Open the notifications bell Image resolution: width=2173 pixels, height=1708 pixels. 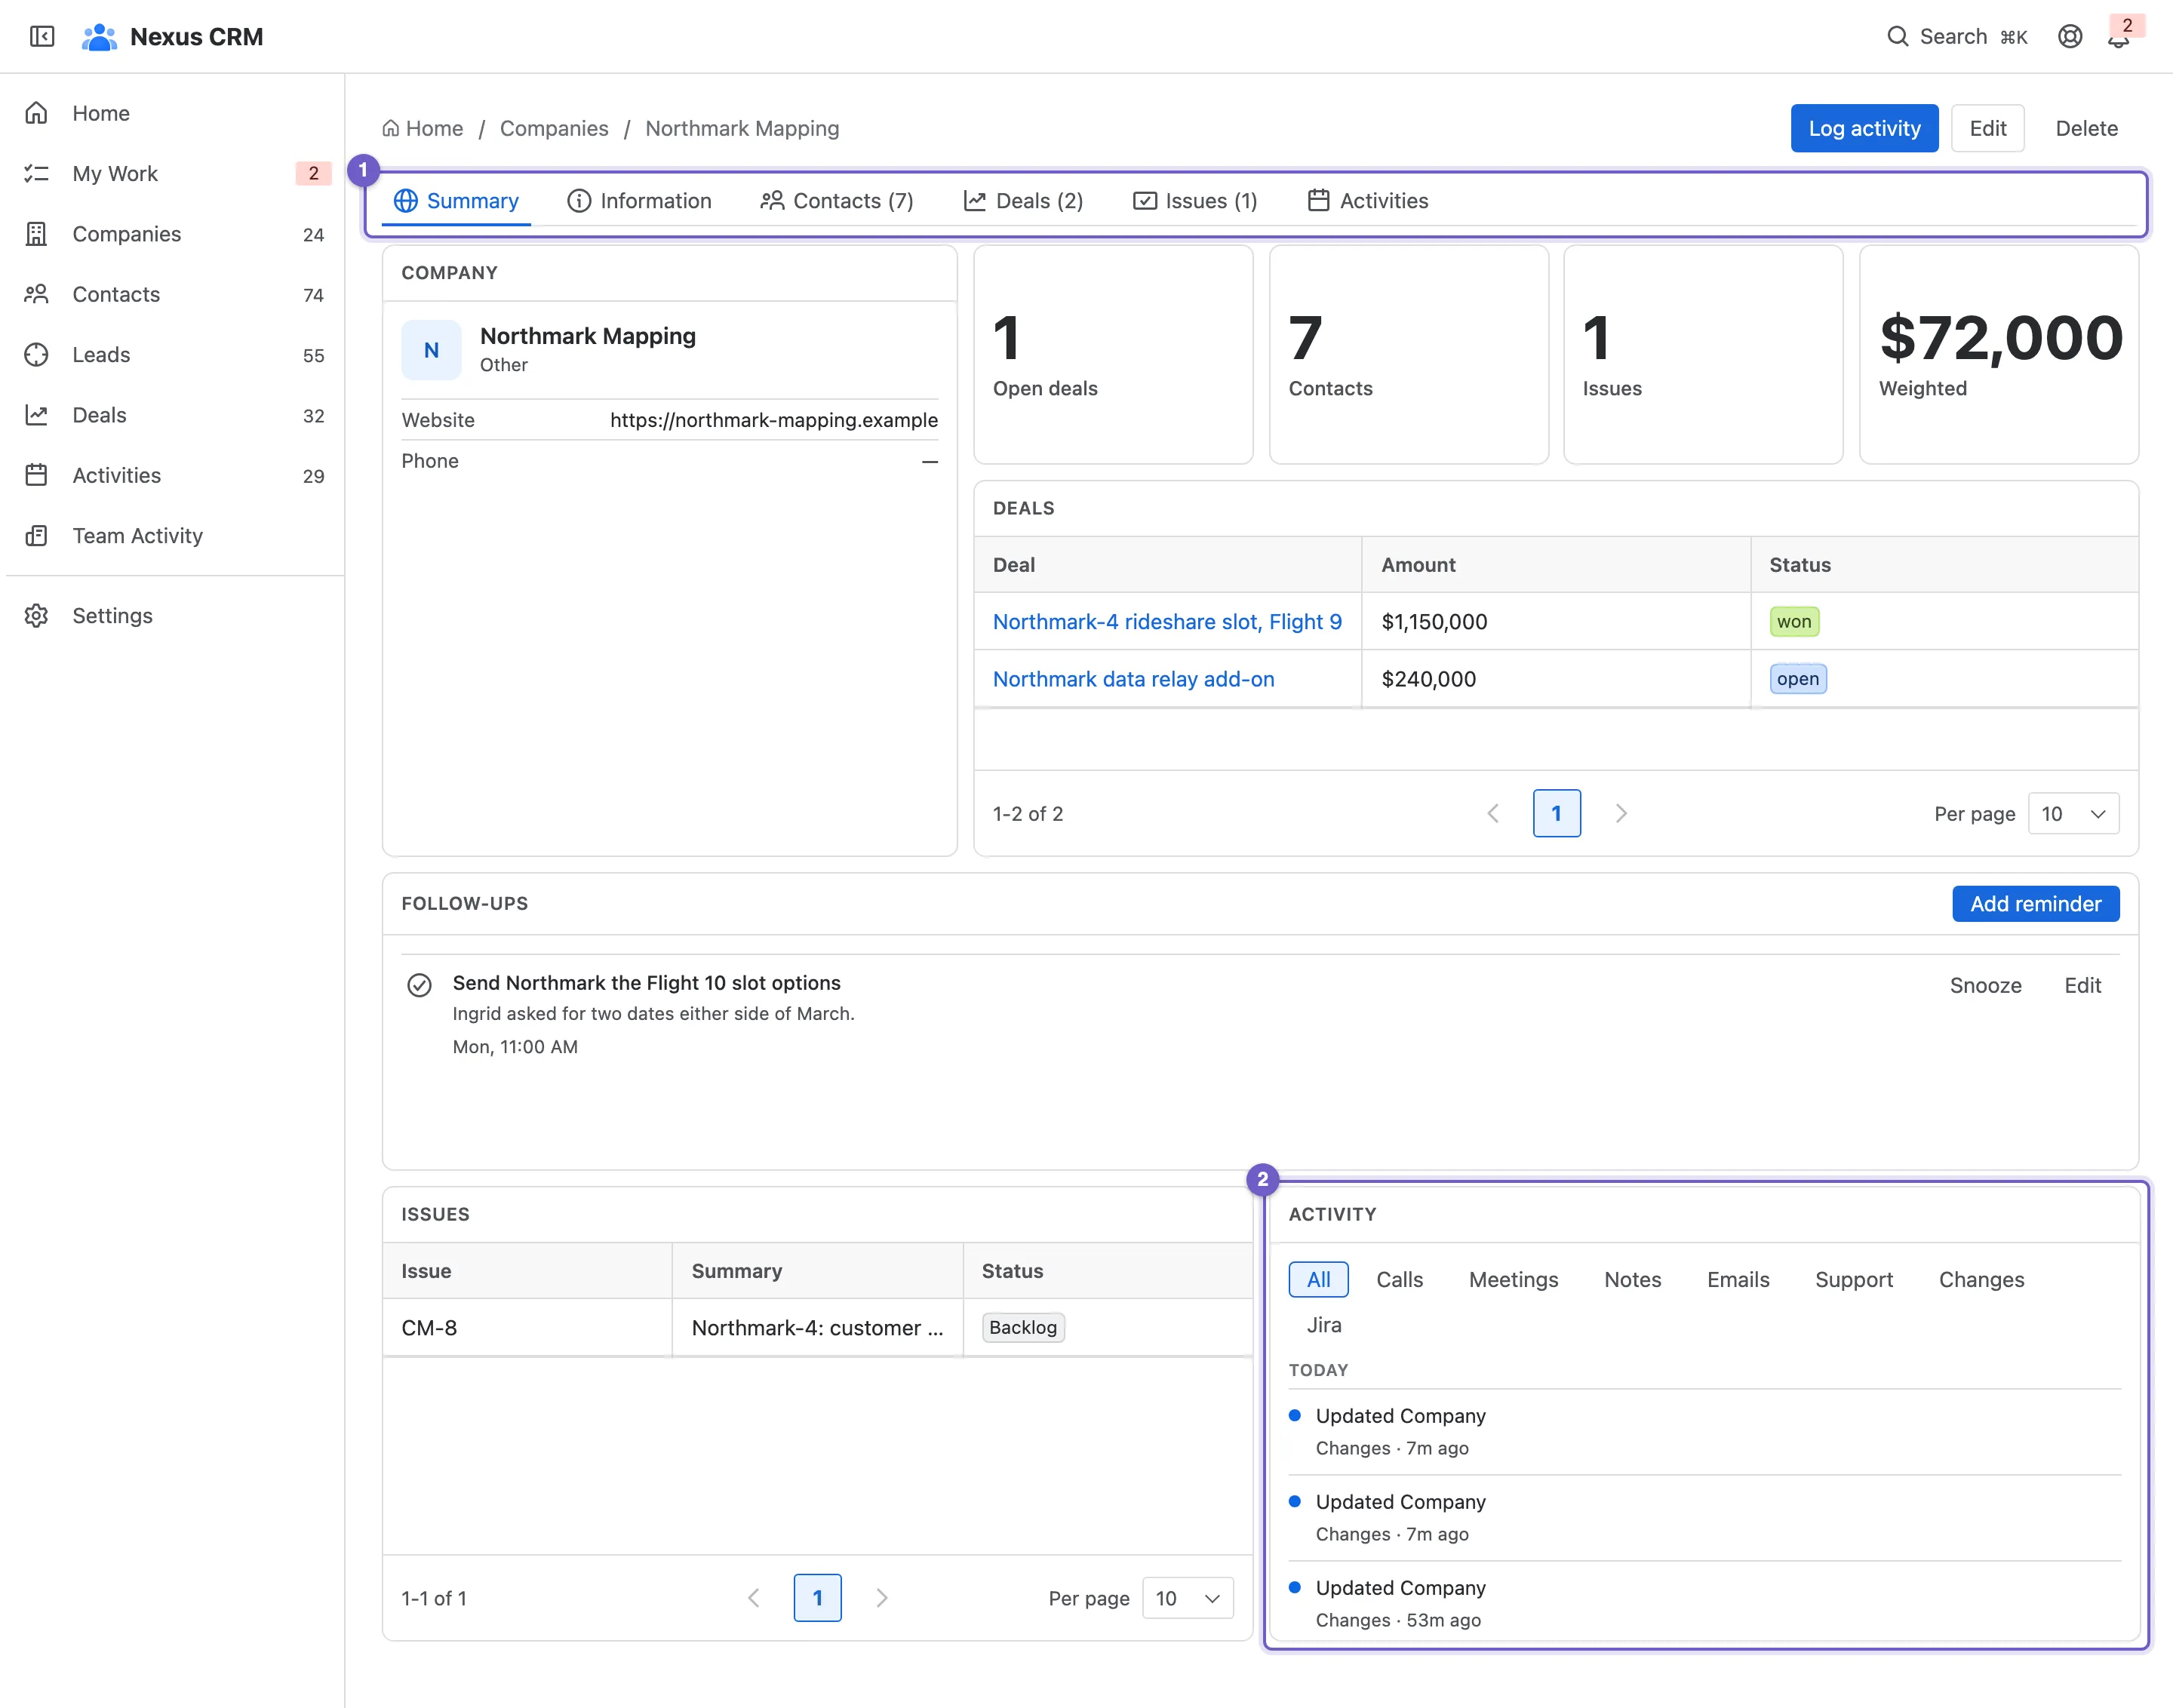[x=2118, y=38]
